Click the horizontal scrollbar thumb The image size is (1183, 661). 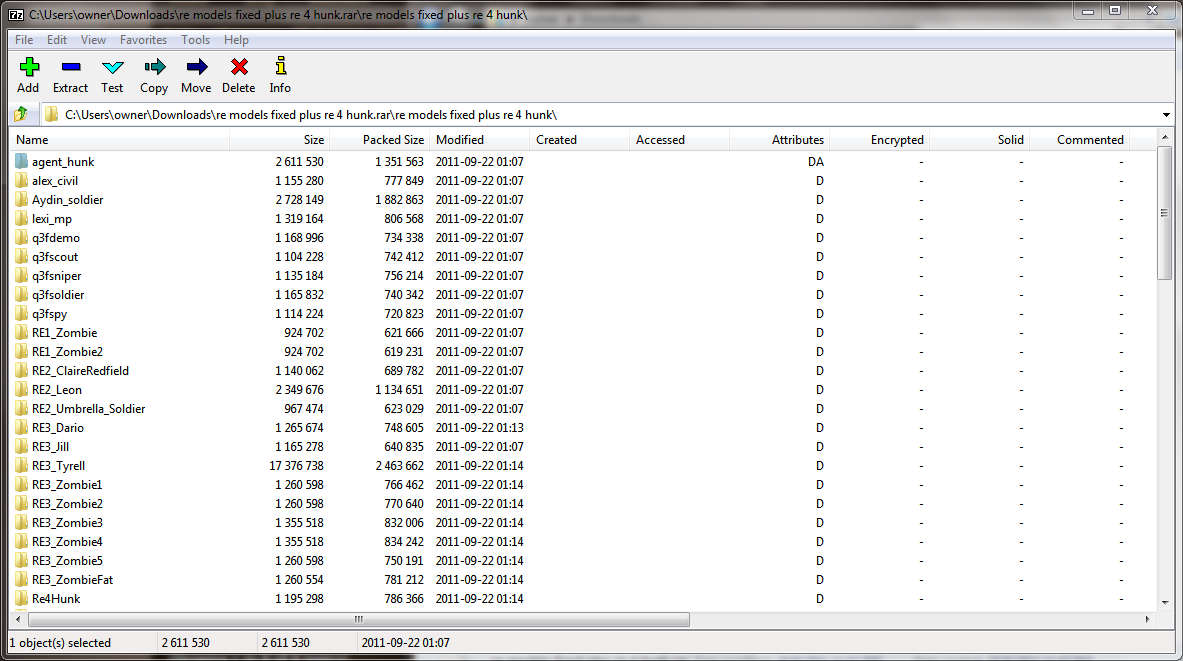[359, 619]
